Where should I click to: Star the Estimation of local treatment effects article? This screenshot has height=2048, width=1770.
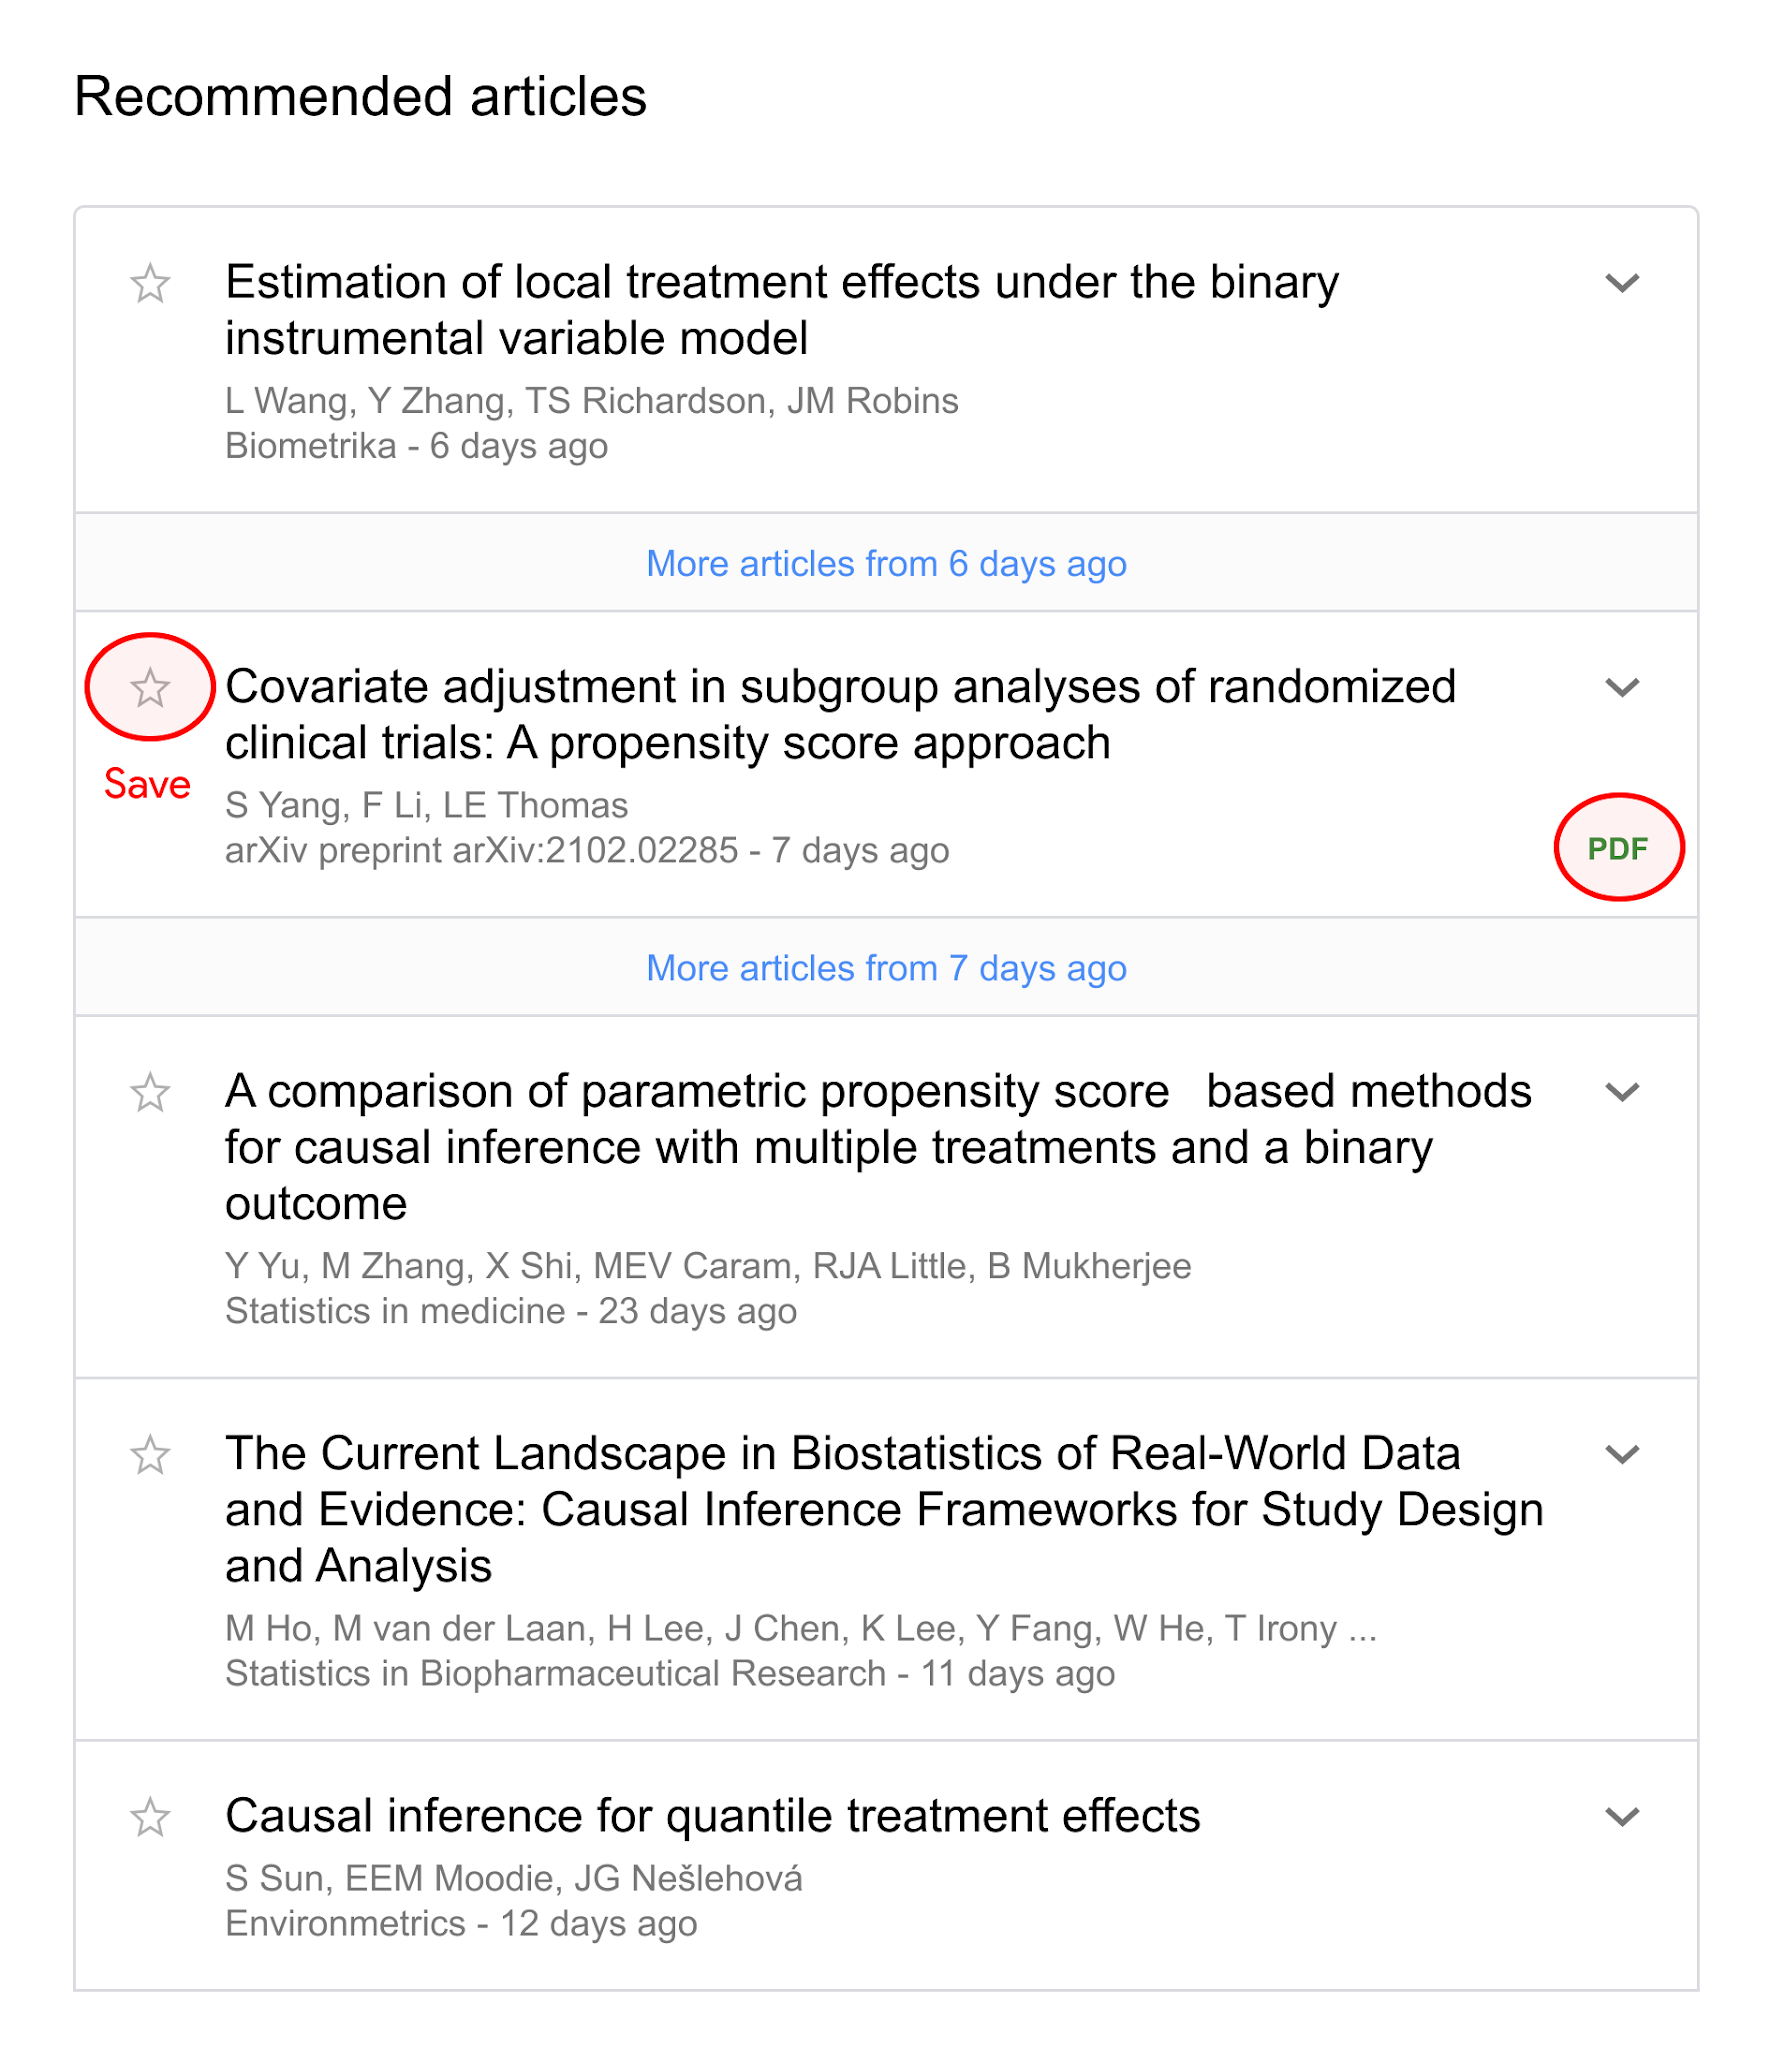(150, 284)
